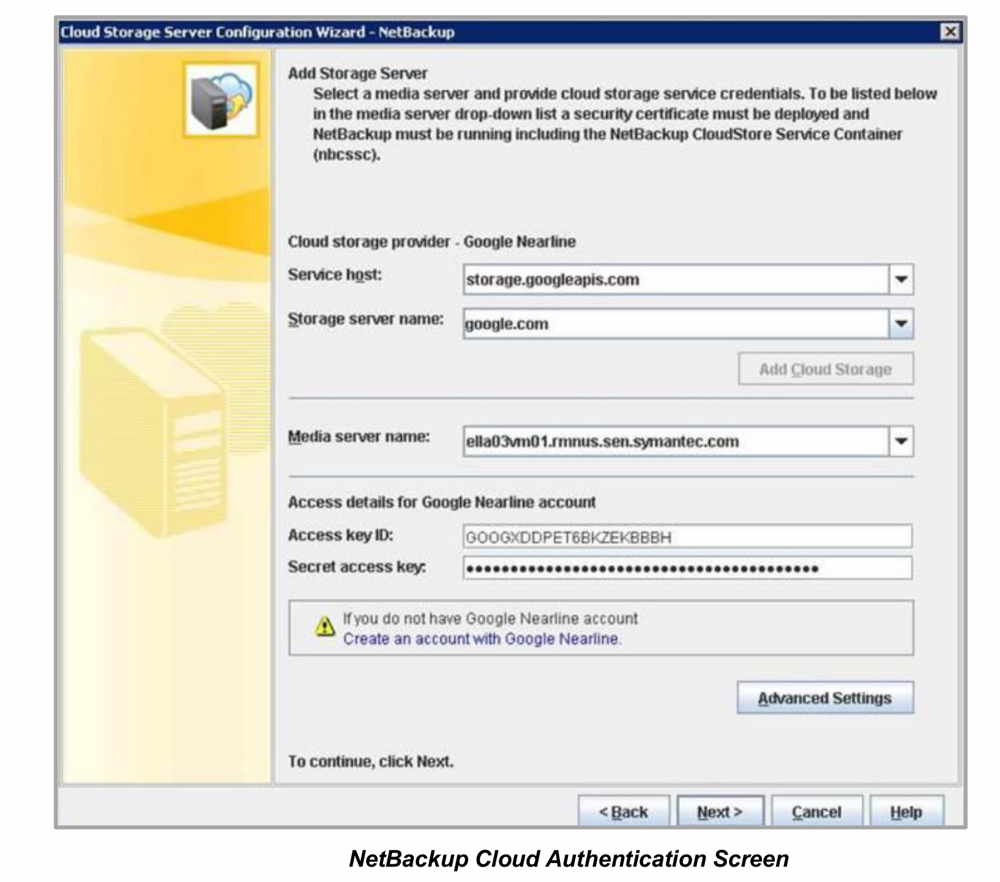Click the 'Storage server name:' label
The height and width of the screenshot is (882, 1000).
click(365, 319)
